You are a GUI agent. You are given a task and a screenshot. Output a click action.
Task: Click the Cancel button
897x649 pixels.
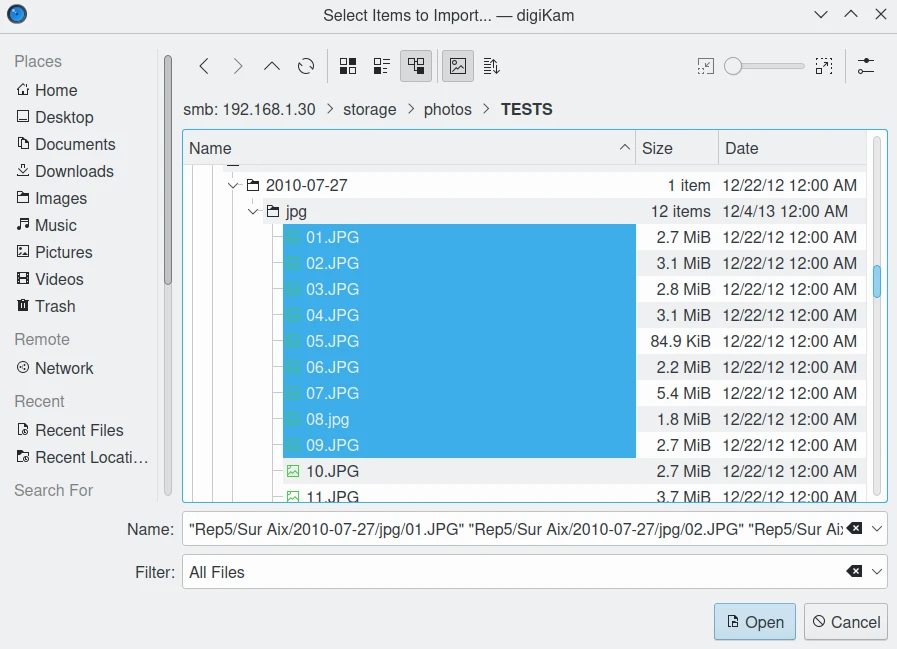click(846, 622)
